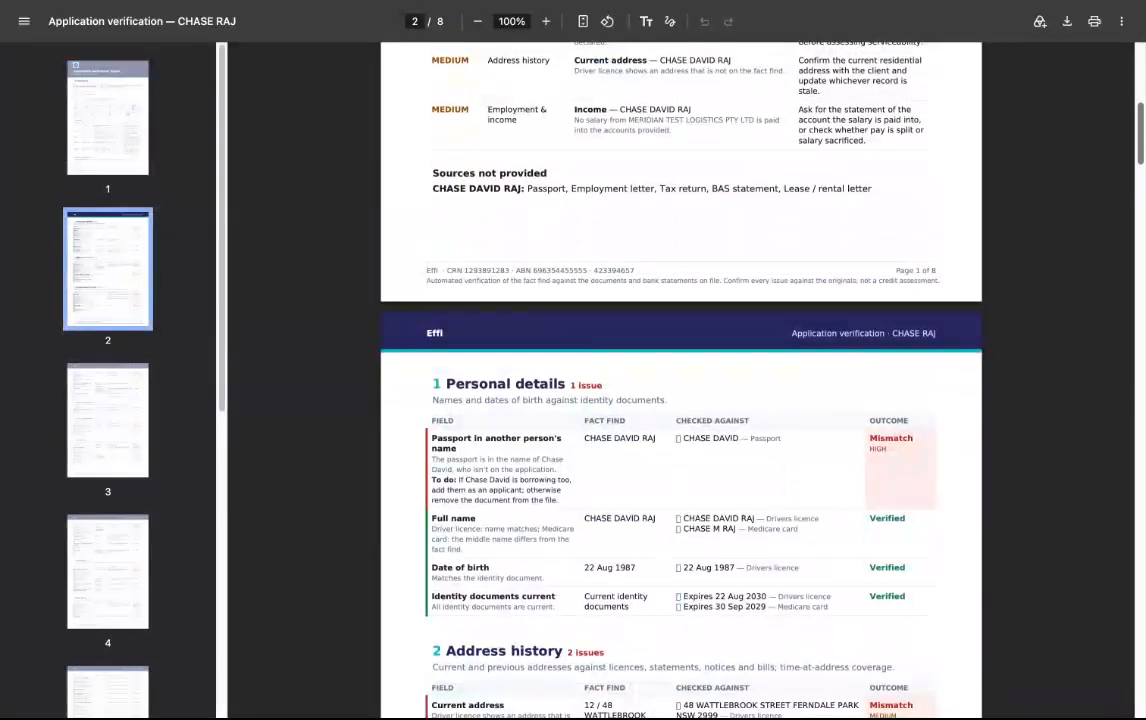Click the undo arrow icon
Image resolution: width=1146 pixels, height=720 pixels.
pyautogui.click(x=705, y=21)
